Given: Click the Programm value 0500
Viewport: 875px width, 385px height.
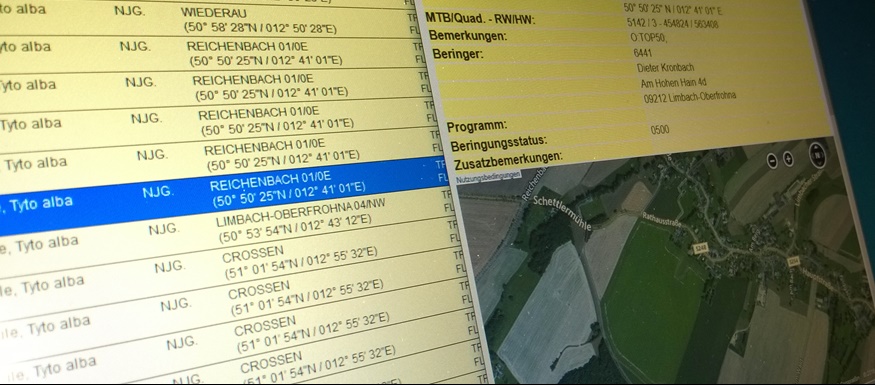Looking at the screenshot, I should 660,130.
